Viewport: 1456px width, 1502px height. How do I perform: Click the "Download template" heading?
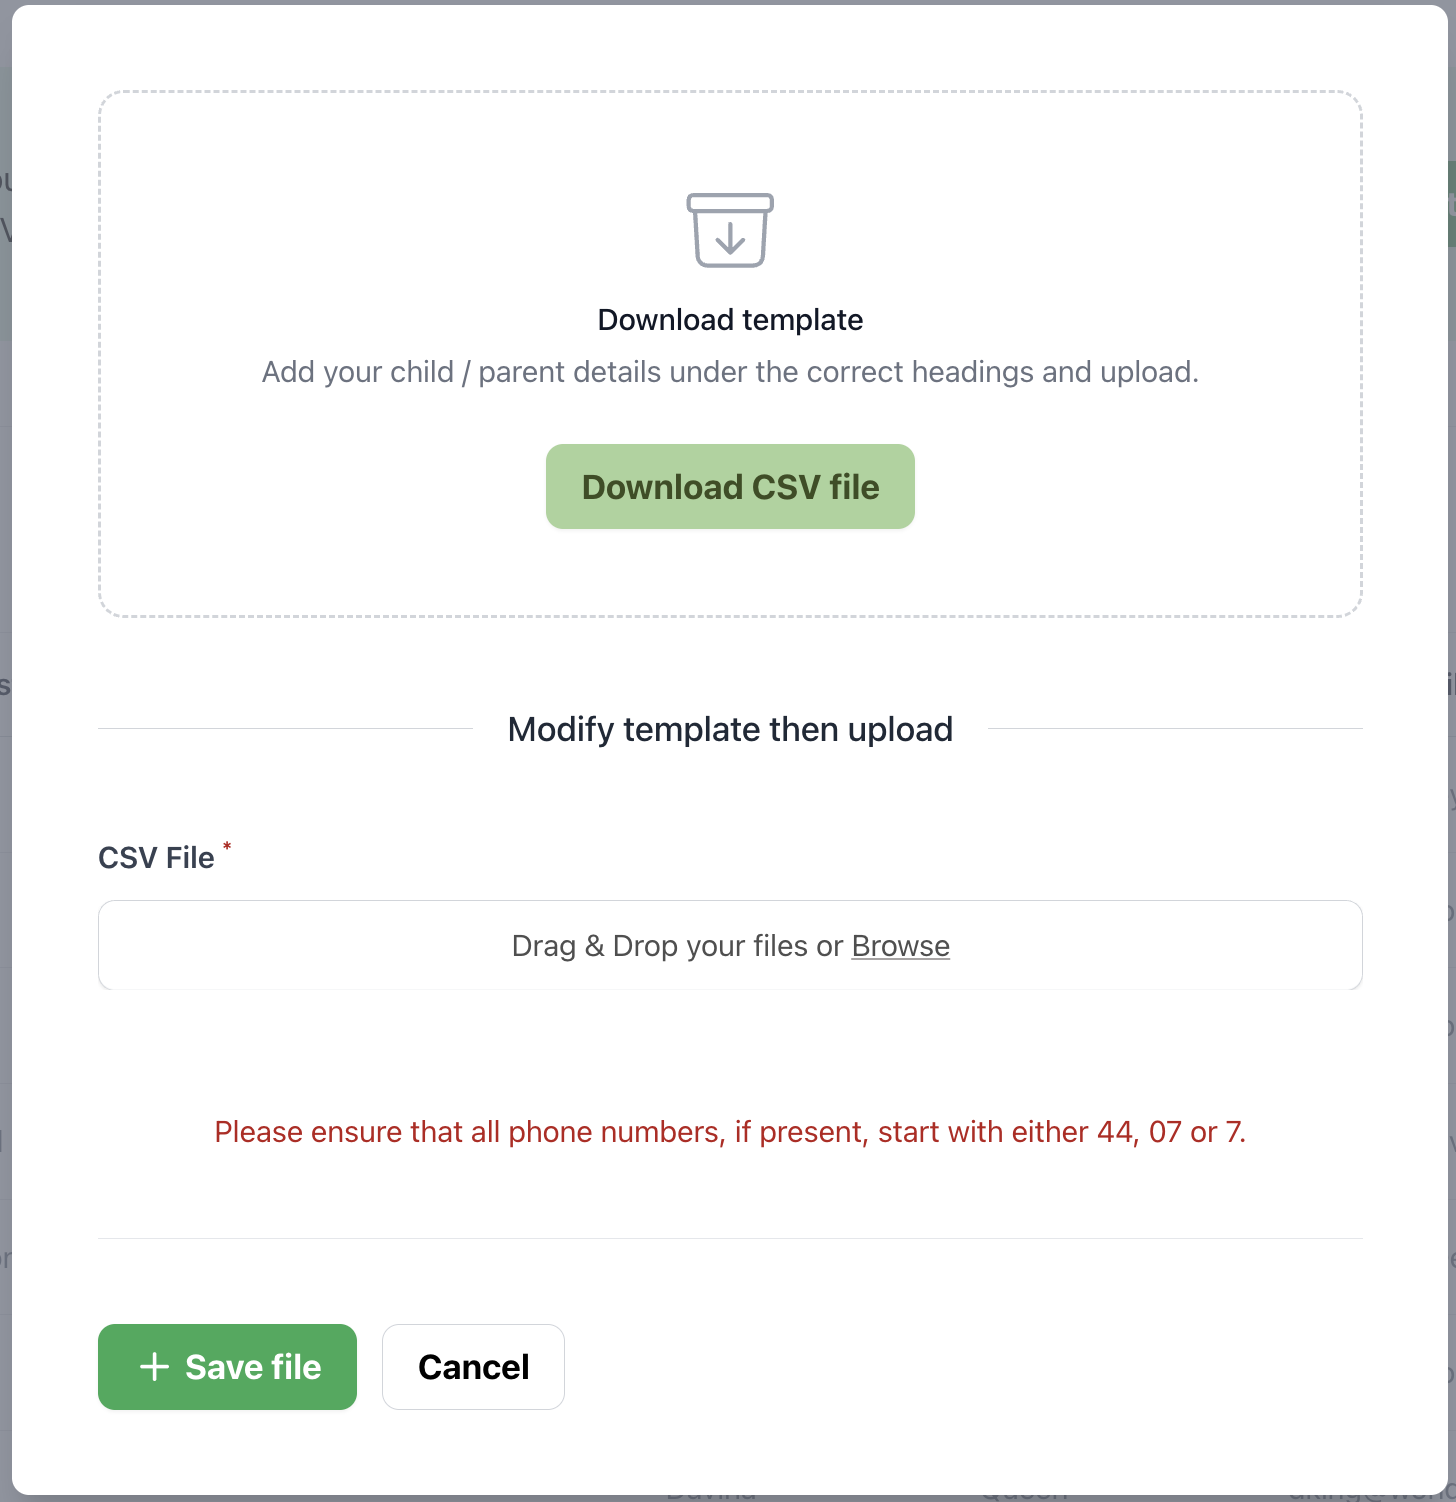pos(730,320)
